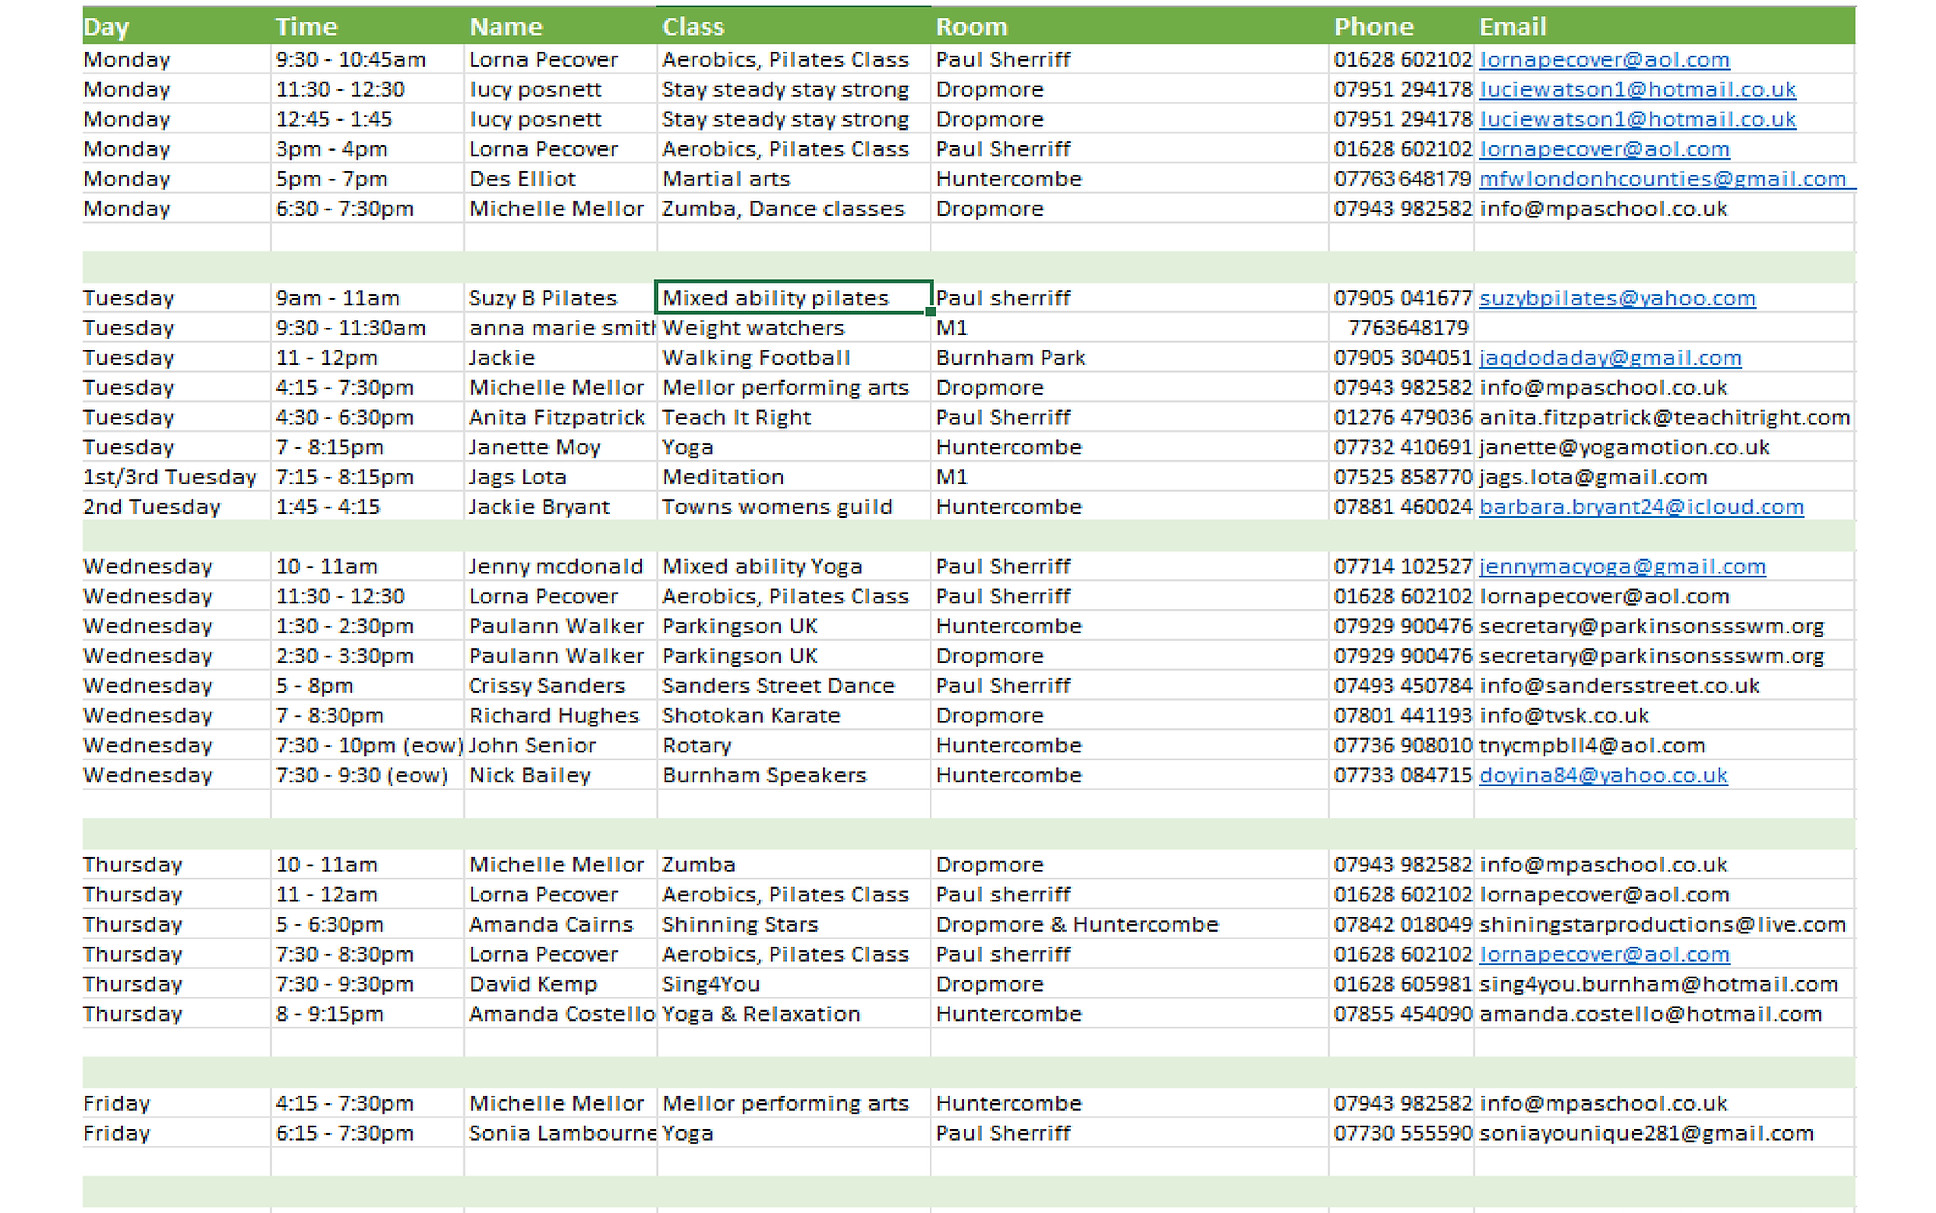Select the 7:30 - 10pm (eow) time cell
The width and height of the screenshot is (1936, 1213).
tap(367, 746)
